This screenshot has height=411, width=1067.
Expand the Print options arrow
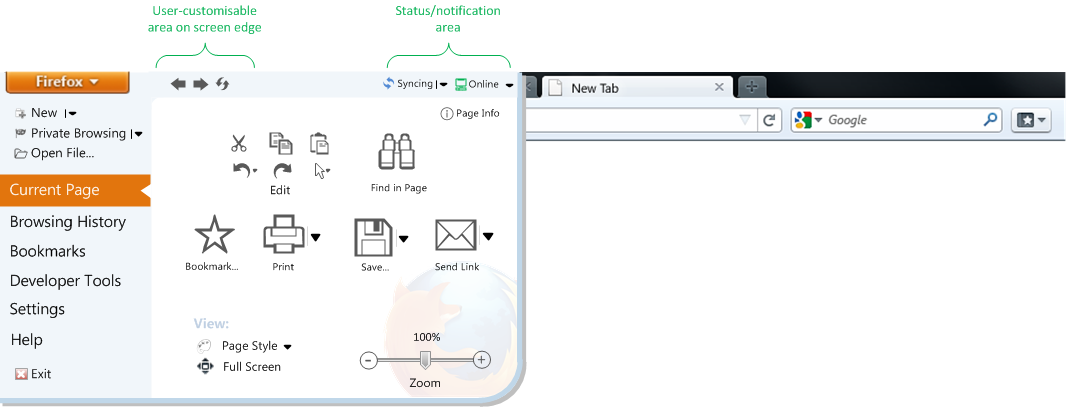[316, 237]
